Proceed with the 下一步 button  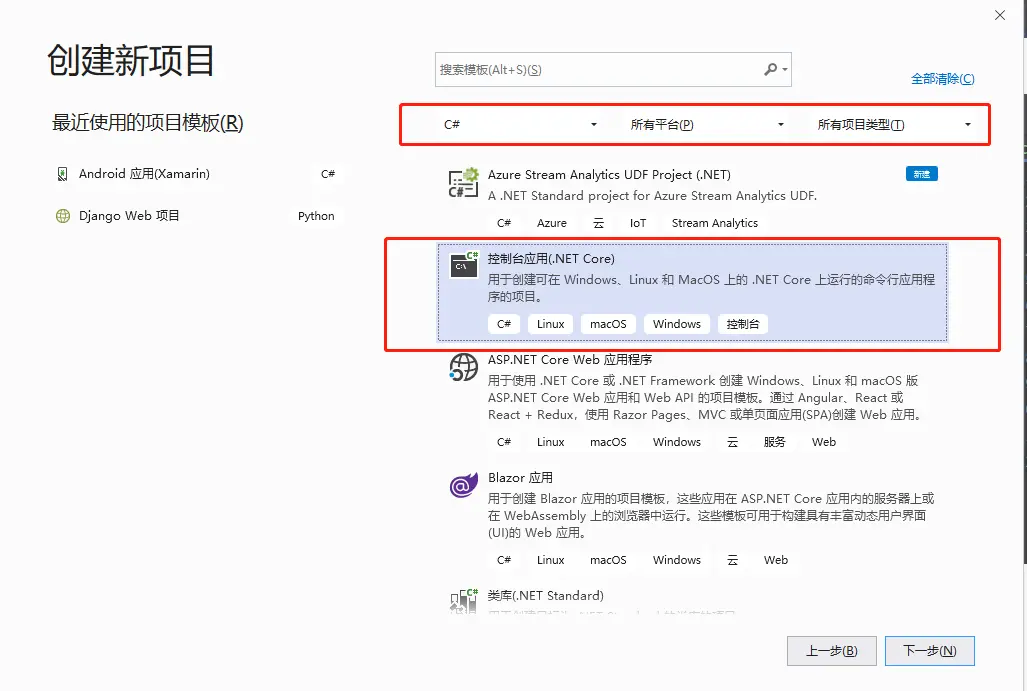(x=929, y=651)
